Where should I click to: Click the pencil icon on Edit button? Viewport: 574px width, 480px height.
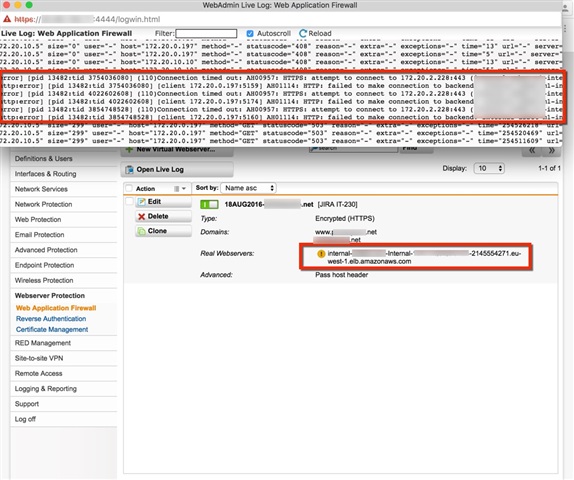(x=142, y=202)
